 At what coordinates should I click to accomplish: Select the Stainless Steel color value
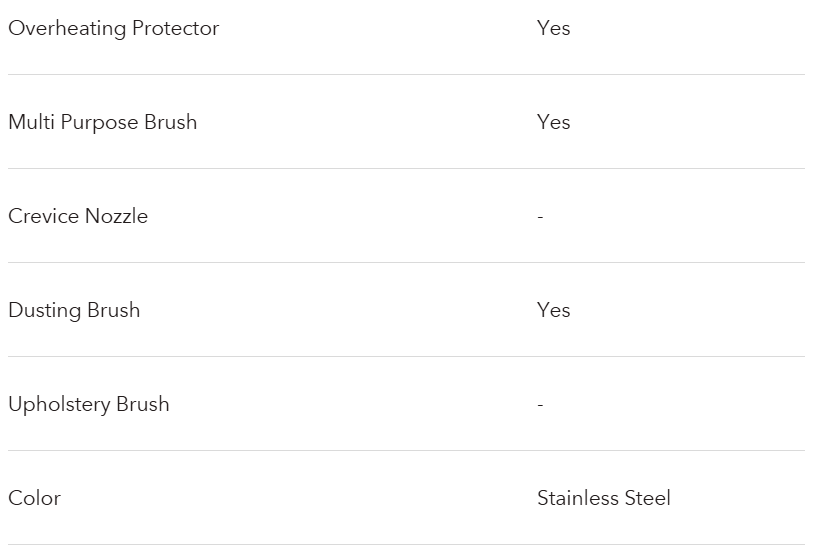[x=603, y=498]
